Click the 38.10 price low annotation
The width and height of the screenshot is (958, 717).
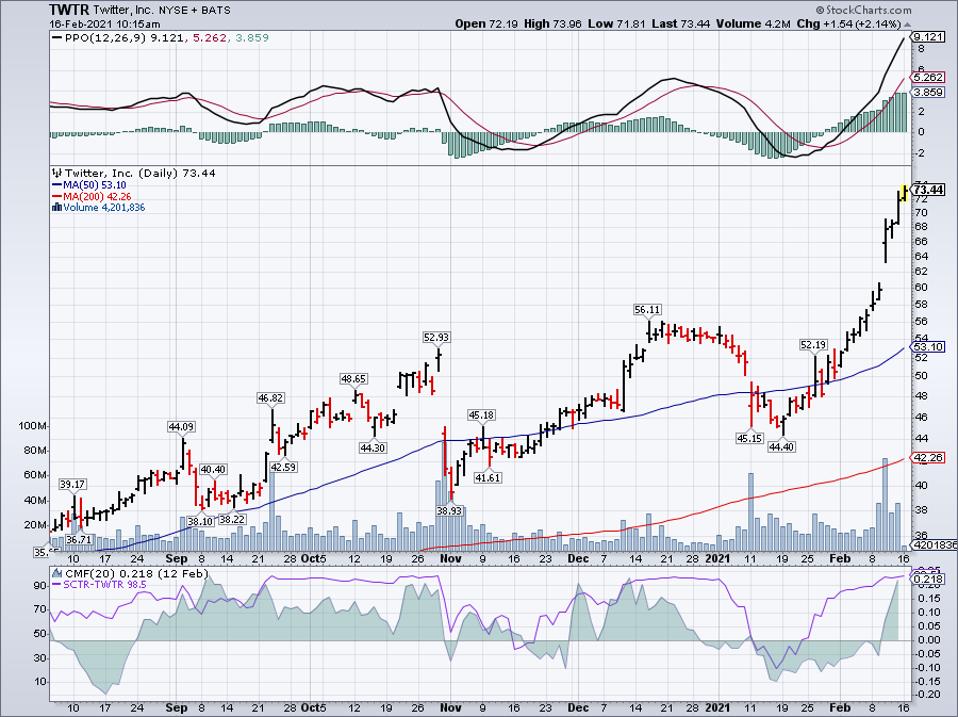click(x=200, y=521)
